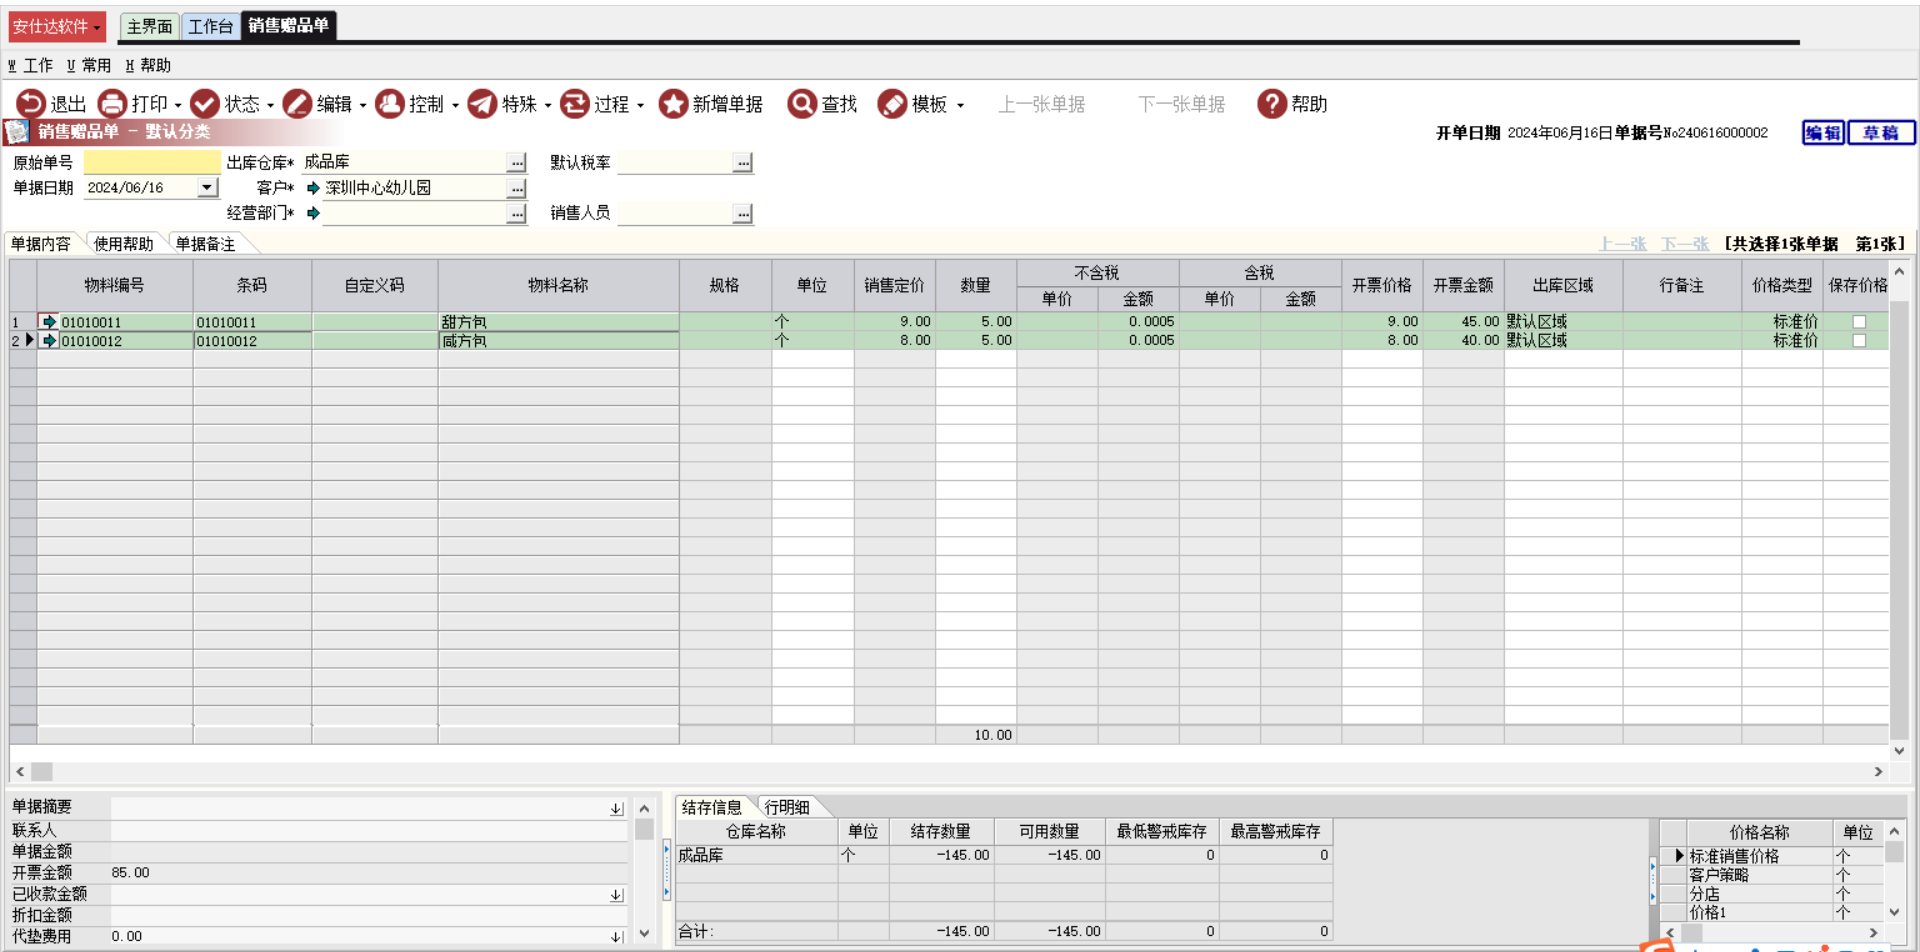Click the 成品库 stock row
Image resolution: width=1920 pixels, height=952 pixels.
(x=1003, y=855)
